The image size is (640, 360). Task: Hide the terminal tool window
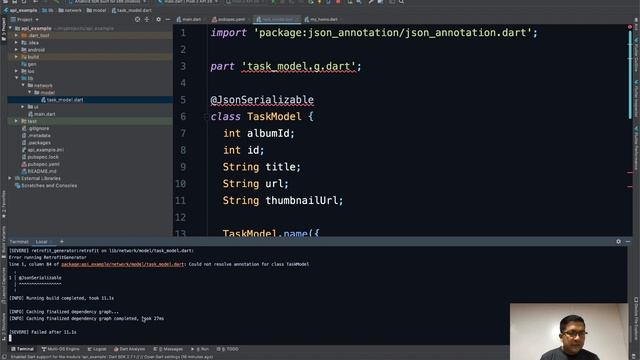pos(628,242)
